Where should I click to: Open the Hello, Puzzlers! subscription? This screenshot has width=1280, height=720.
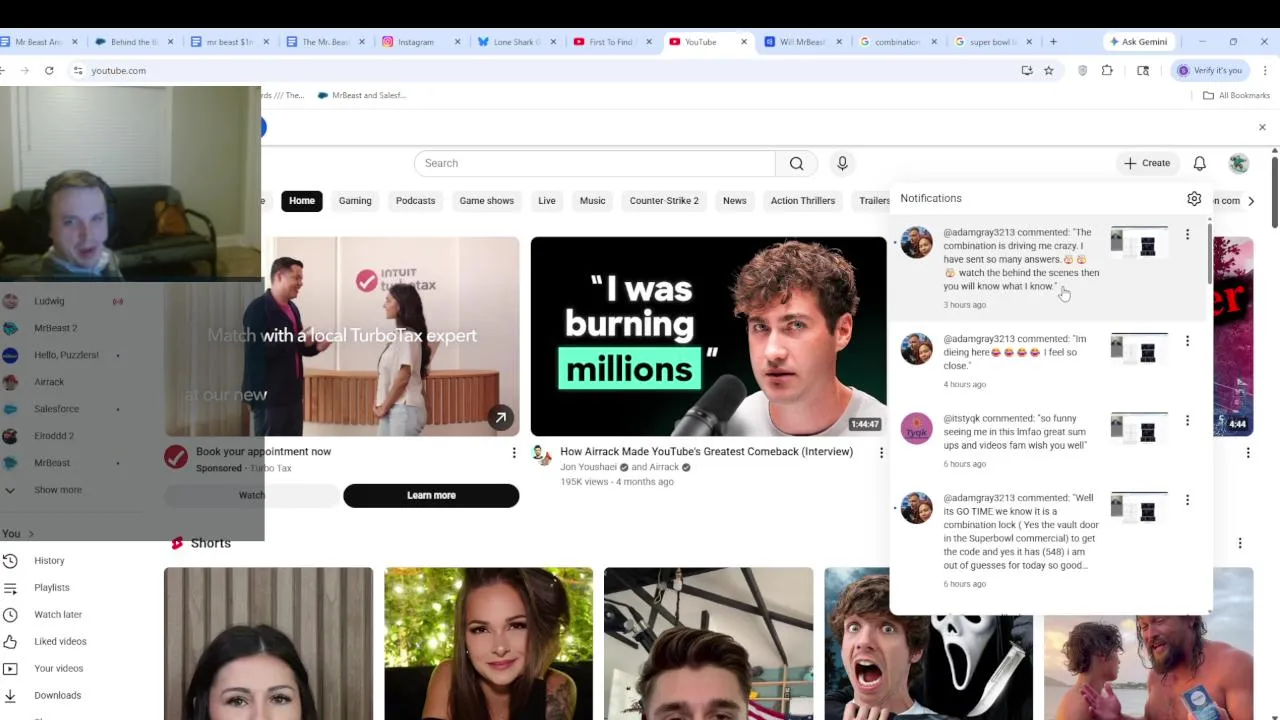pyautogui.click(x=62, y=355)
